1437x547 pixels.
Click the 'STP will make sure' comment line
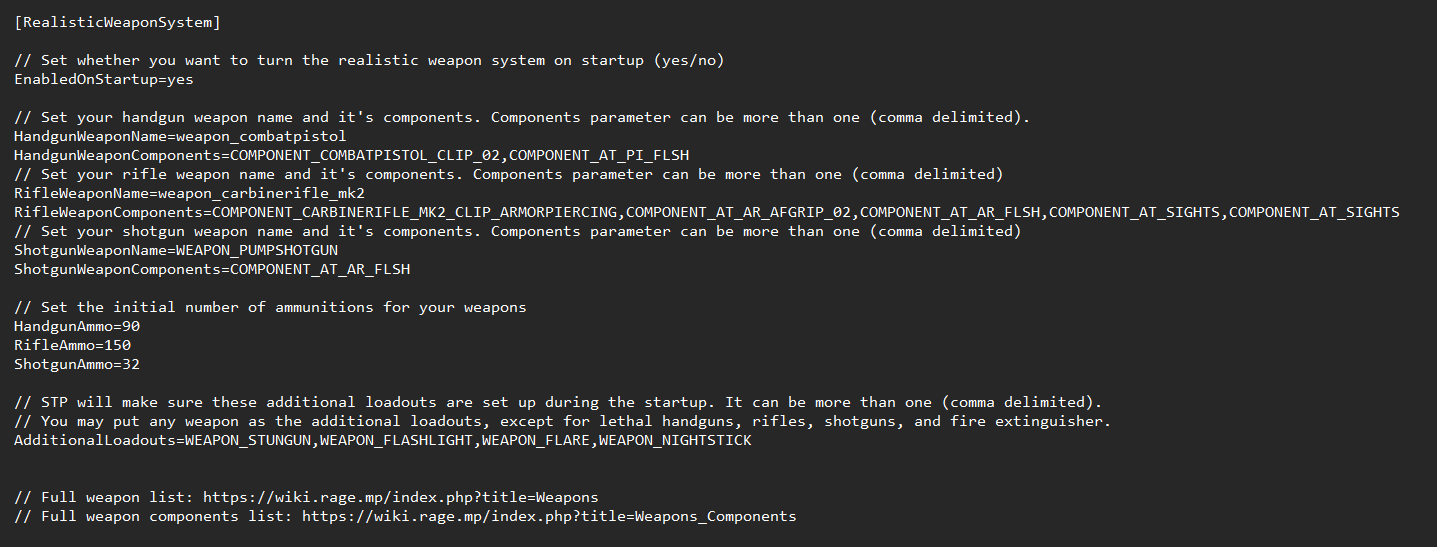point(558,402)
